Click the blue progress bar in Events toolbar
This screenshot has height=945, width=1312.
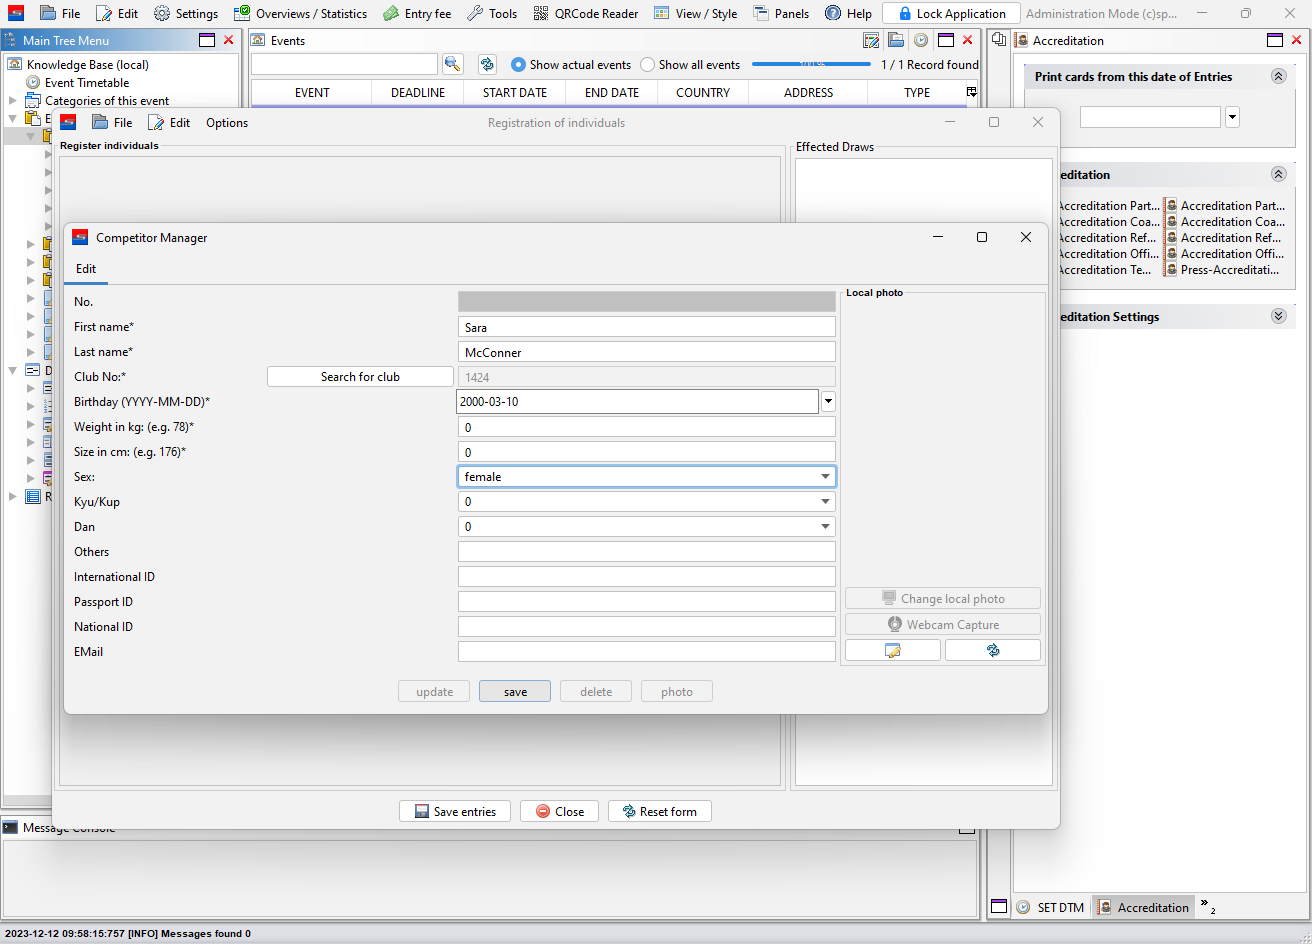click(x=811, y=64)
